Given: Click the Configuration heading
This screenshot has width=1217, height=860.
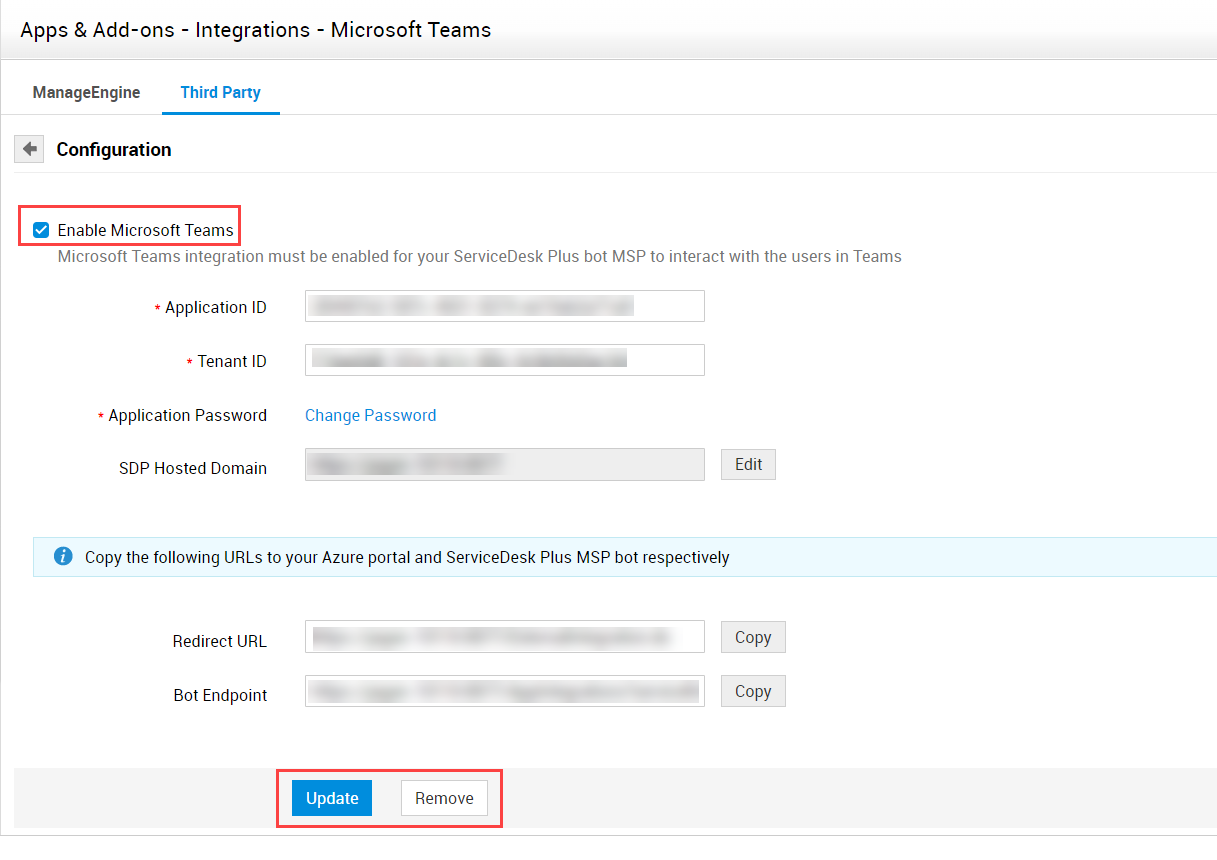Looking at the screenshot, I should 114,149.
